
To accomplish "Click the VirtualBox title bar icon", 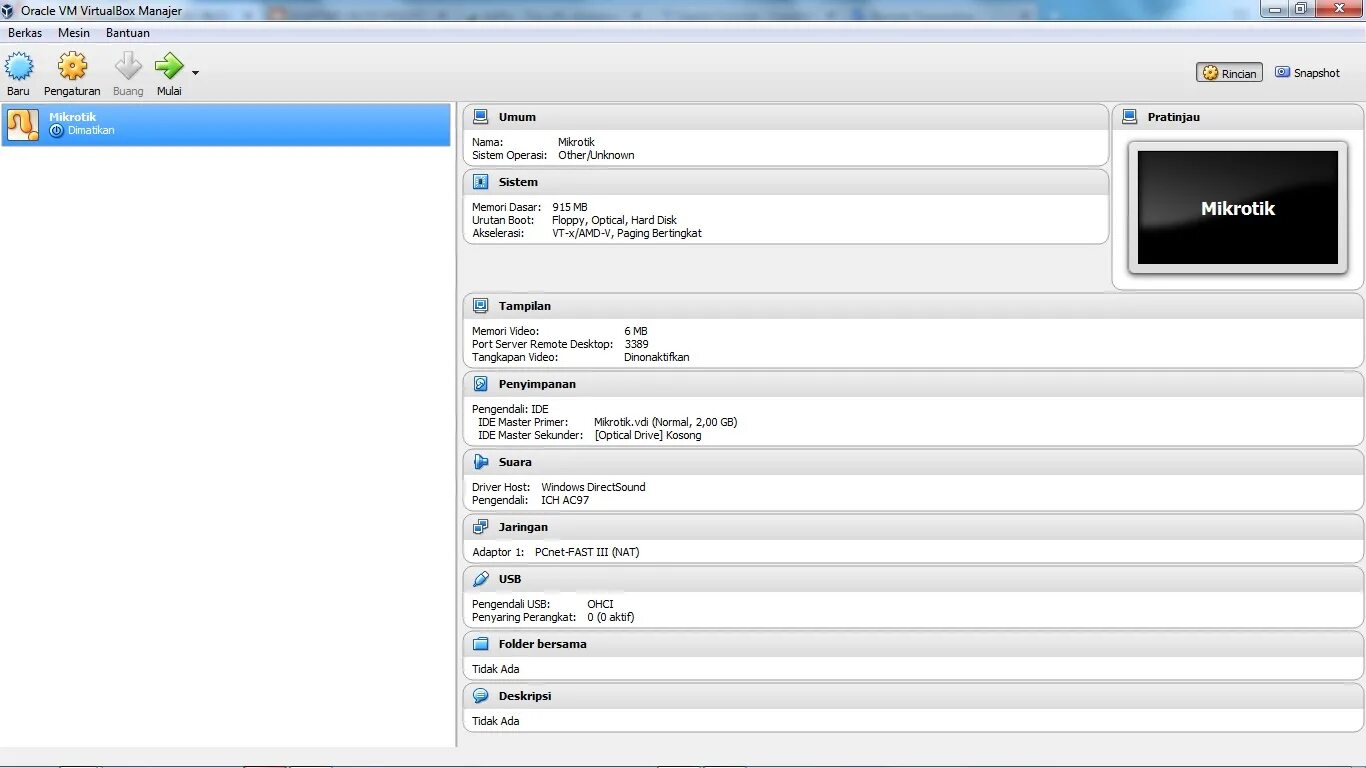I will 8,10.
